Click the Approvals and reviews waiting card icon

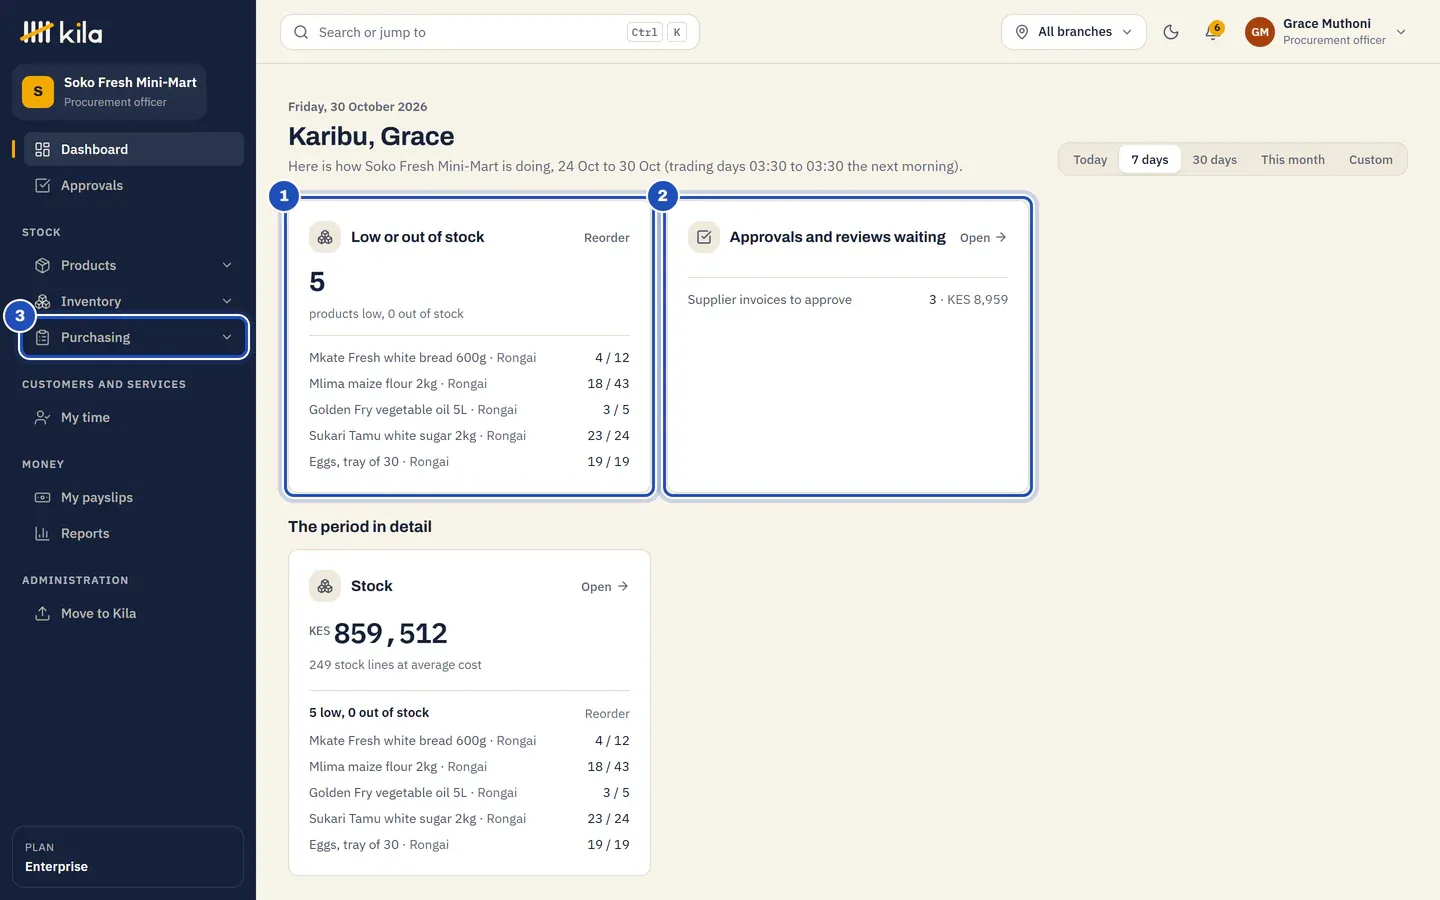click(x=704, y=237)
